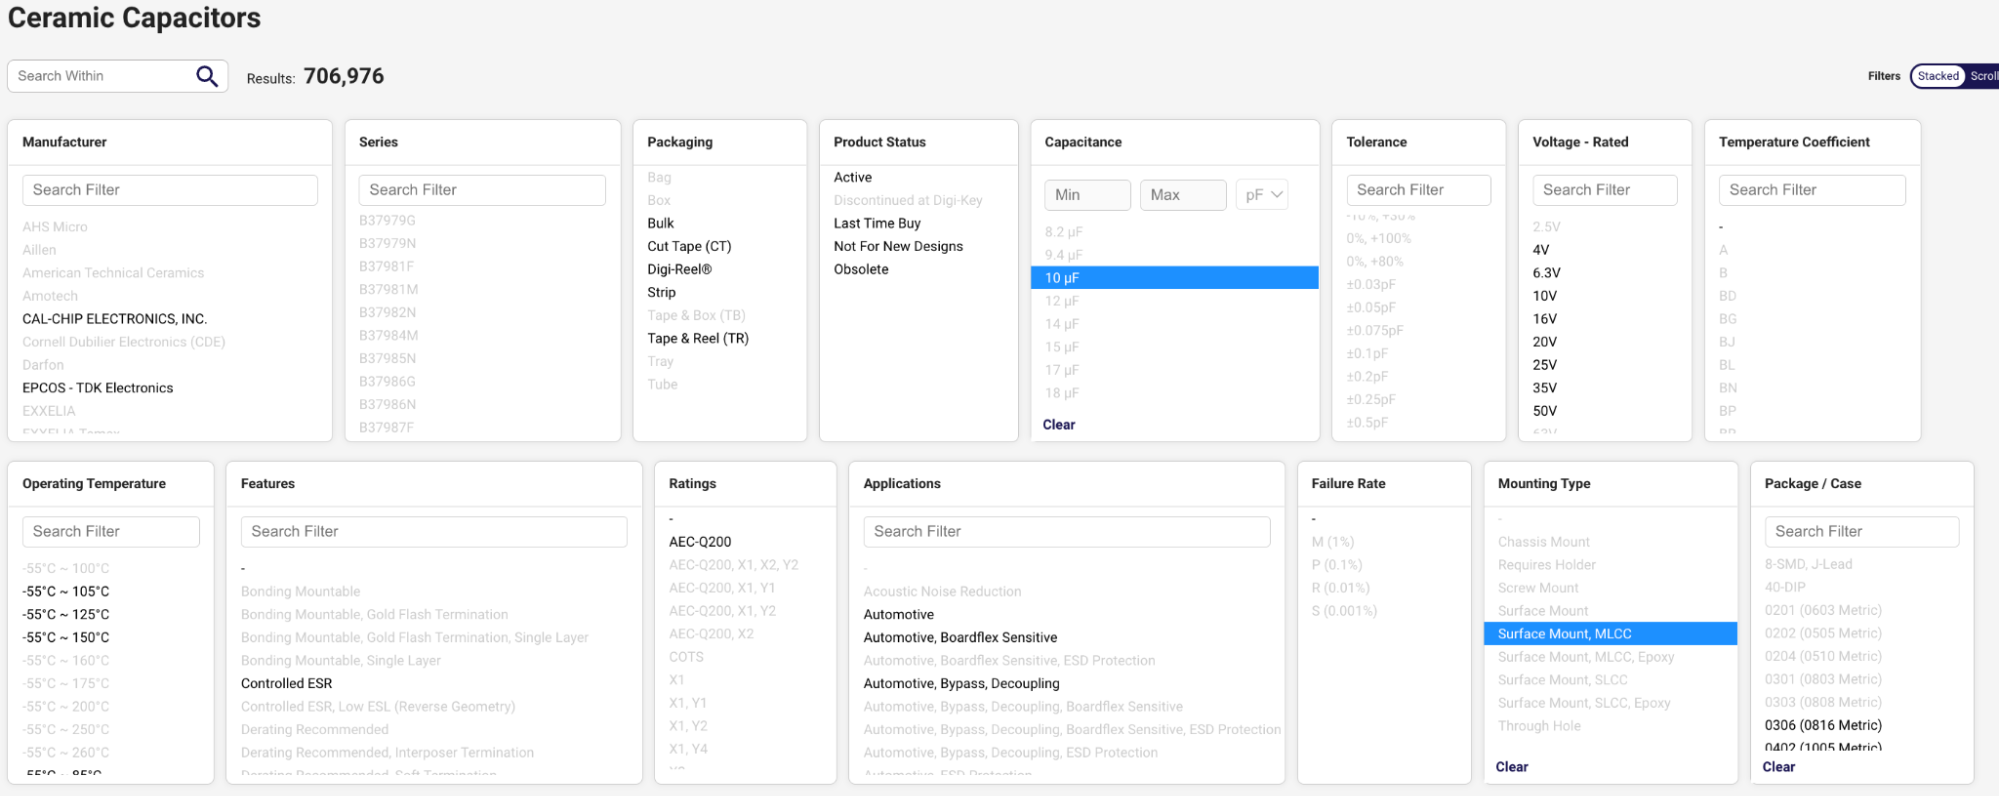This screenshot has width=1999, height=797.
Task: Select -55°C ~ 150°C operating temperature
Action: pyautogui.click(x=66, y=638)
